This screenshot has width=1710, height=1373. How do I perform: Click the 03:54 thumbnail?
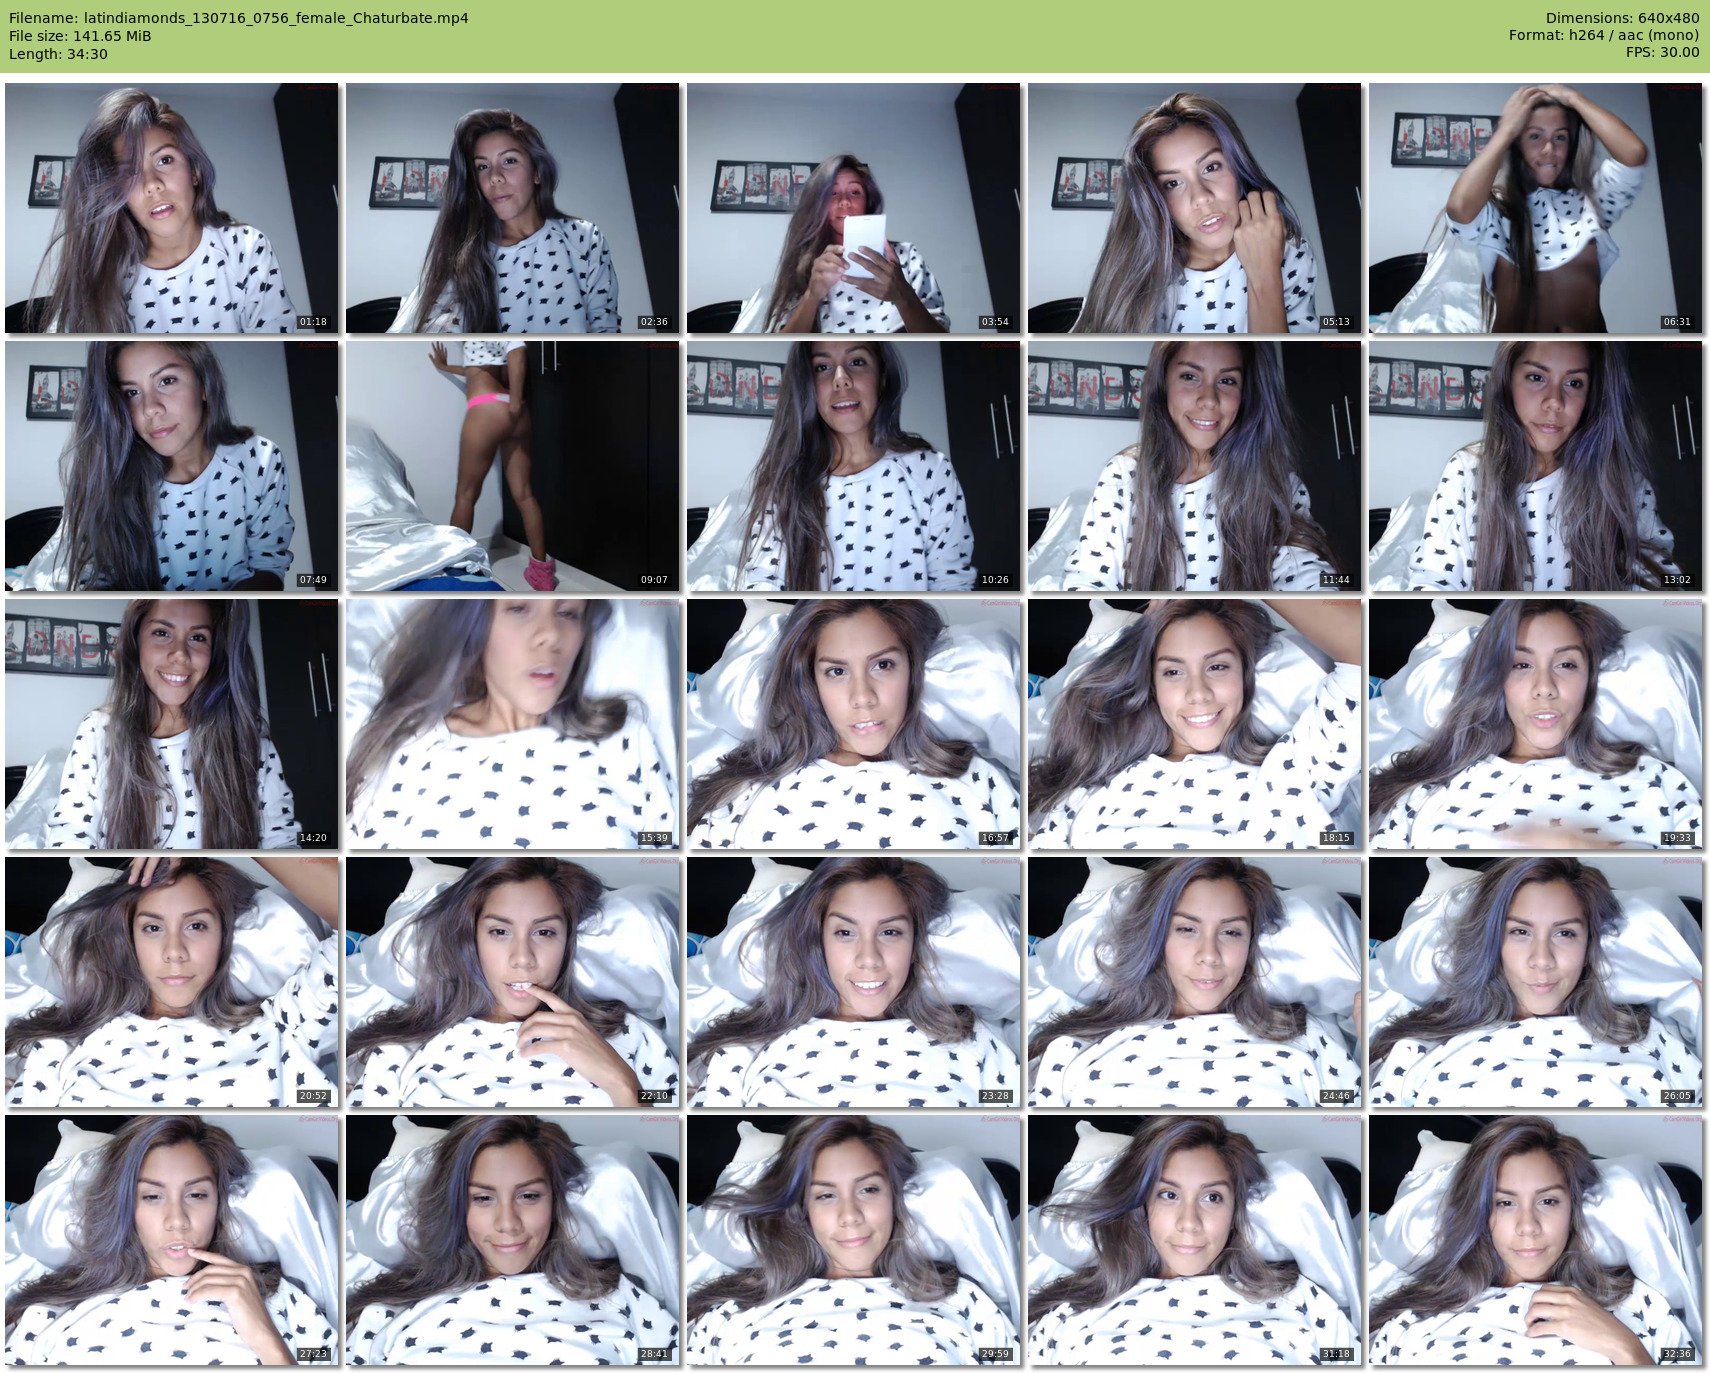[853, 208]
